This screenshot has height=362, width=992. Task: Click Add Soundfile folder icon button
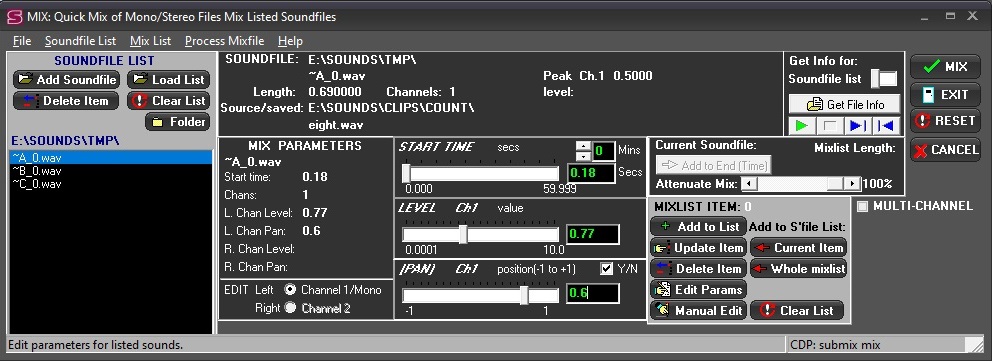point(66,80)
